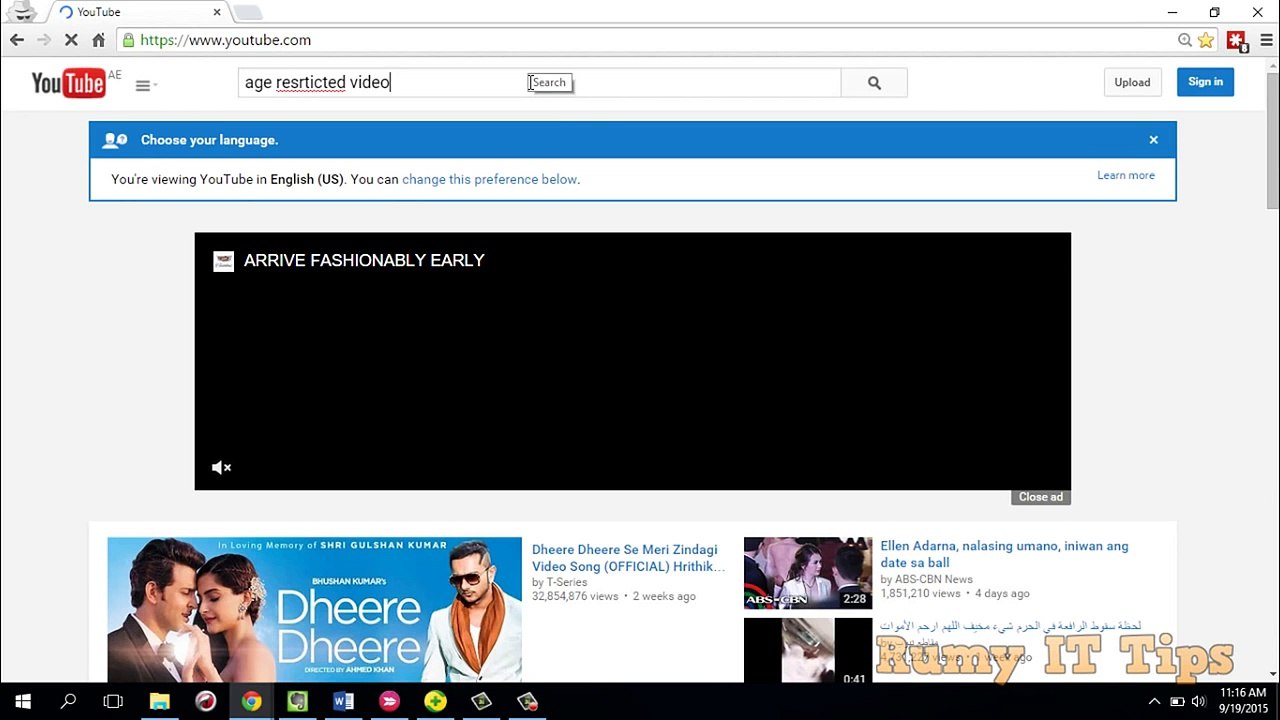Click the YouTube logo
Screen dimensions: 1280x720
click(x=68, y=83)
